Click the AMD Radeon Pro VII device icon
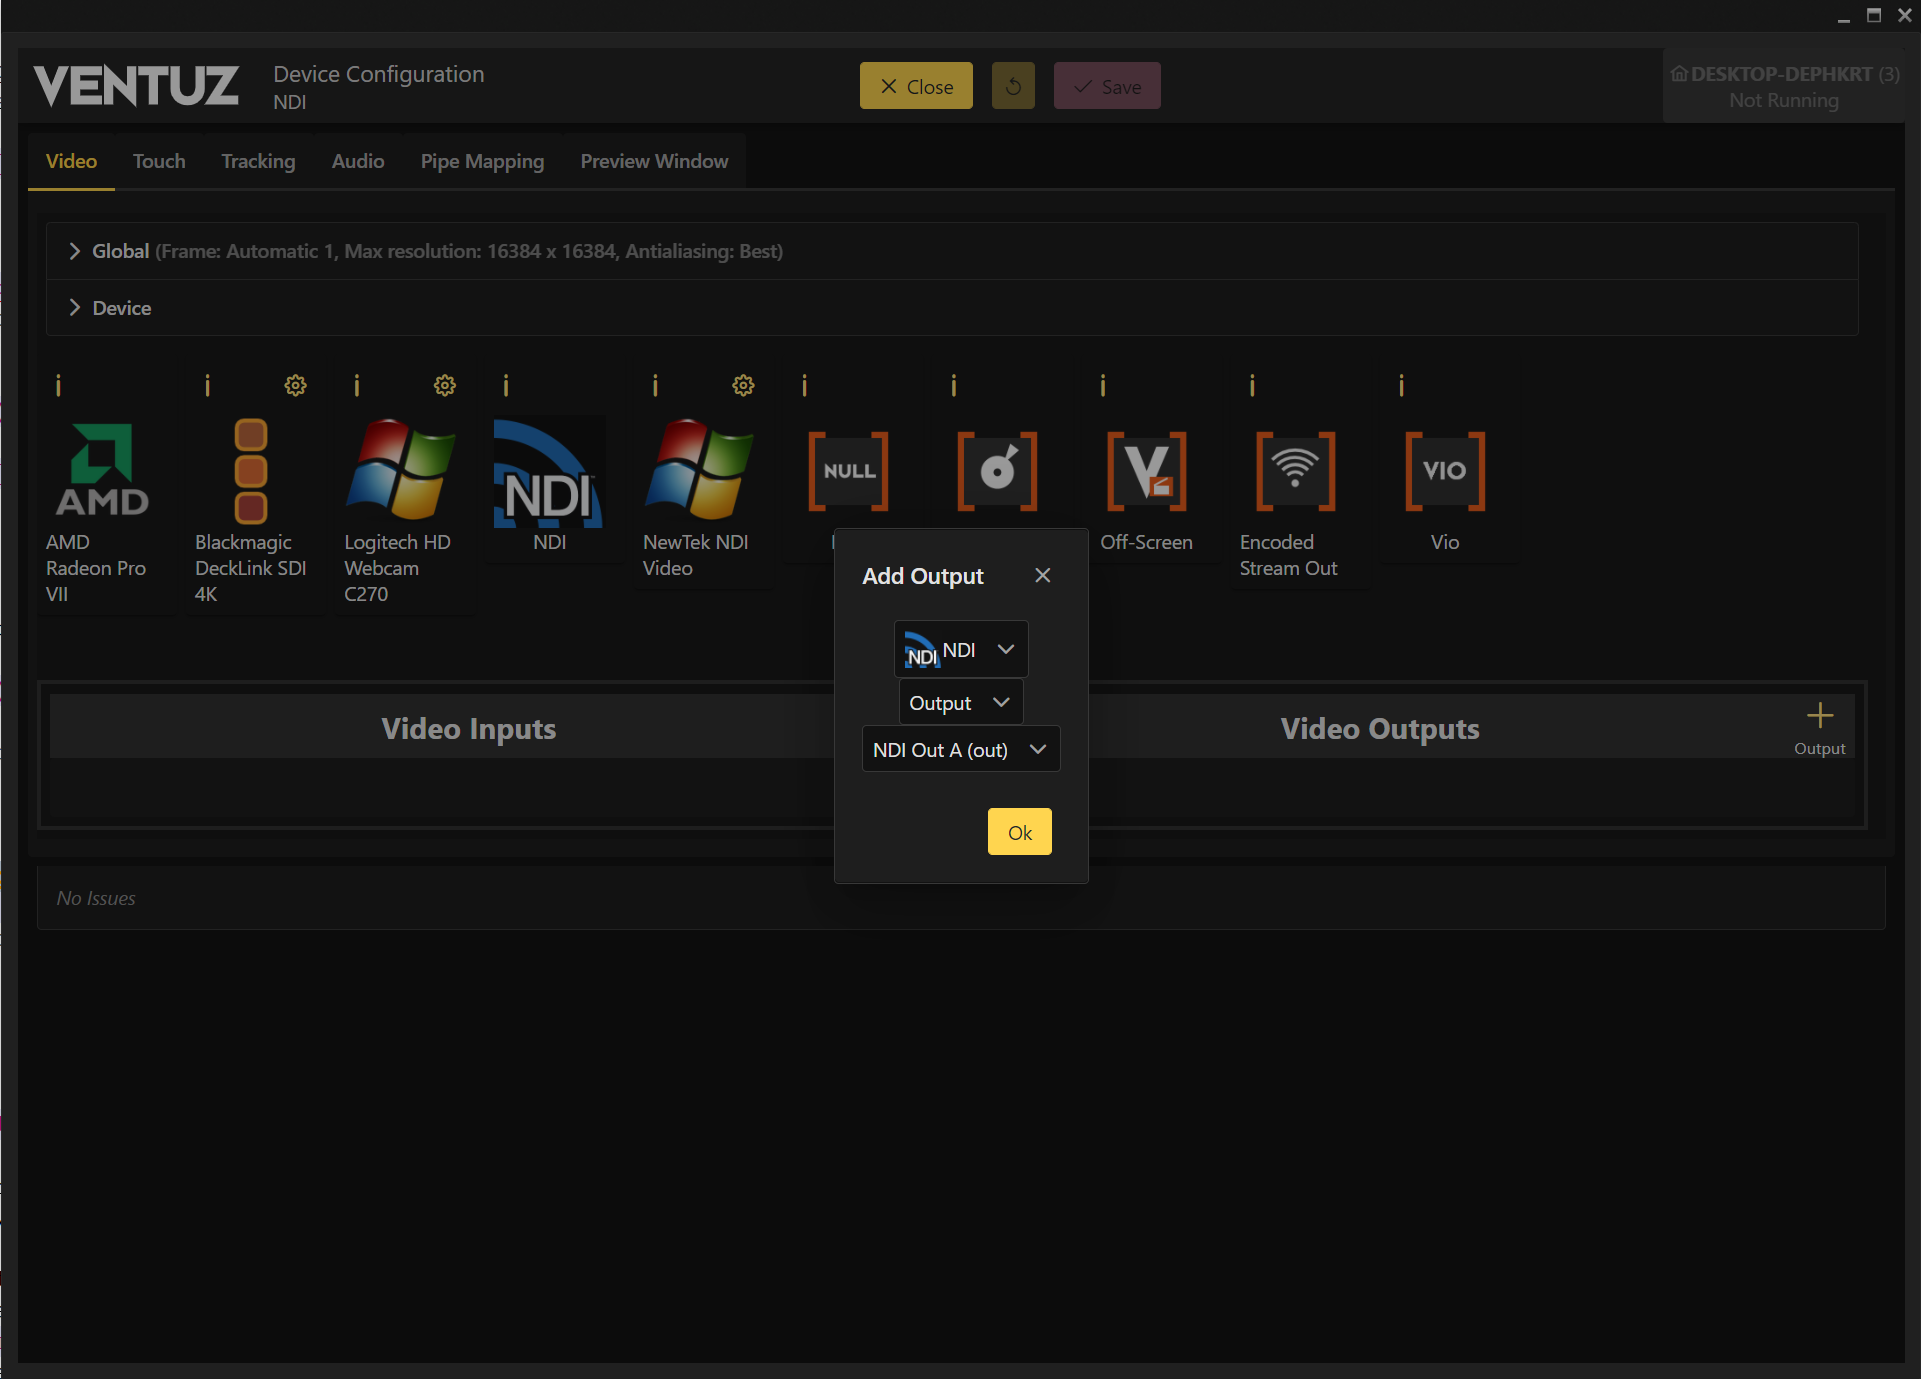 coord(102,470)
